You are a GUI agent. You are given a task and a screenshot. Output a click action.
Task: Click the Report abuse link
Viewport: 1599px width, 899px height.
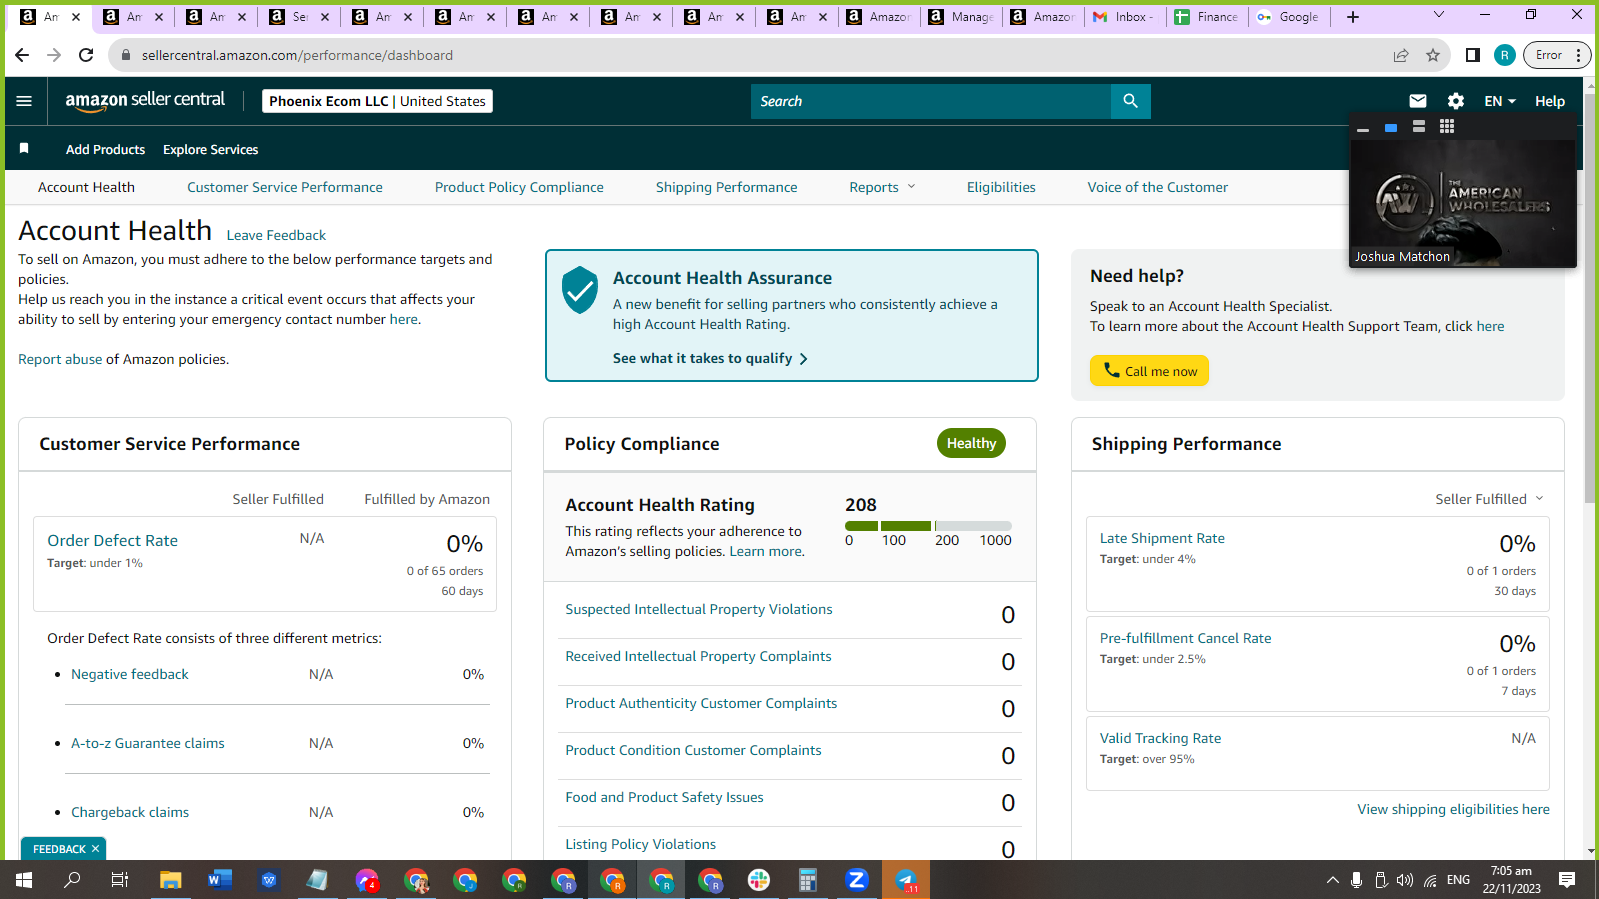[x=60, y=359]
